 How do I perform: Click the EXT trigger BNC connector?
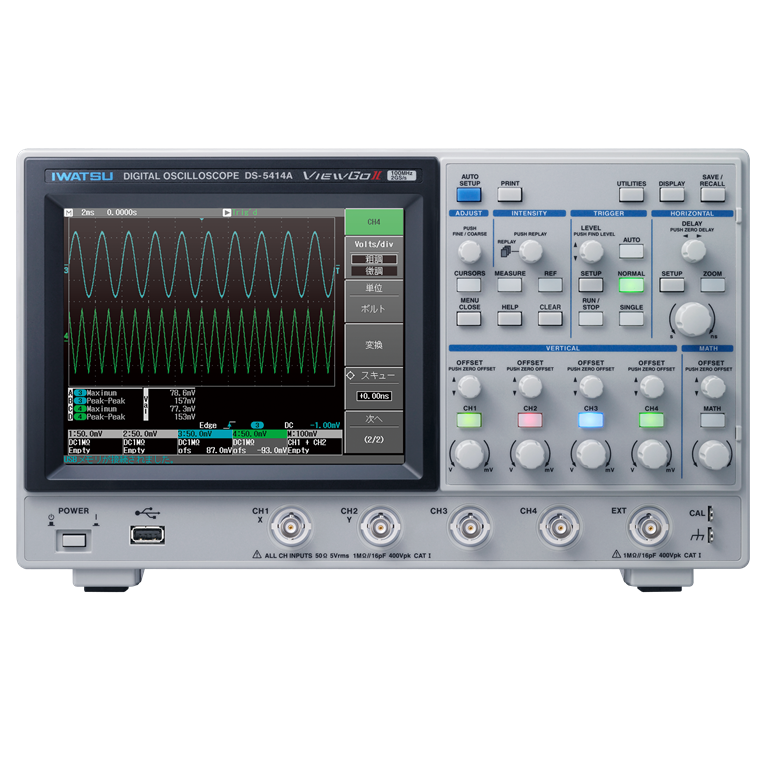coord(649,527)
